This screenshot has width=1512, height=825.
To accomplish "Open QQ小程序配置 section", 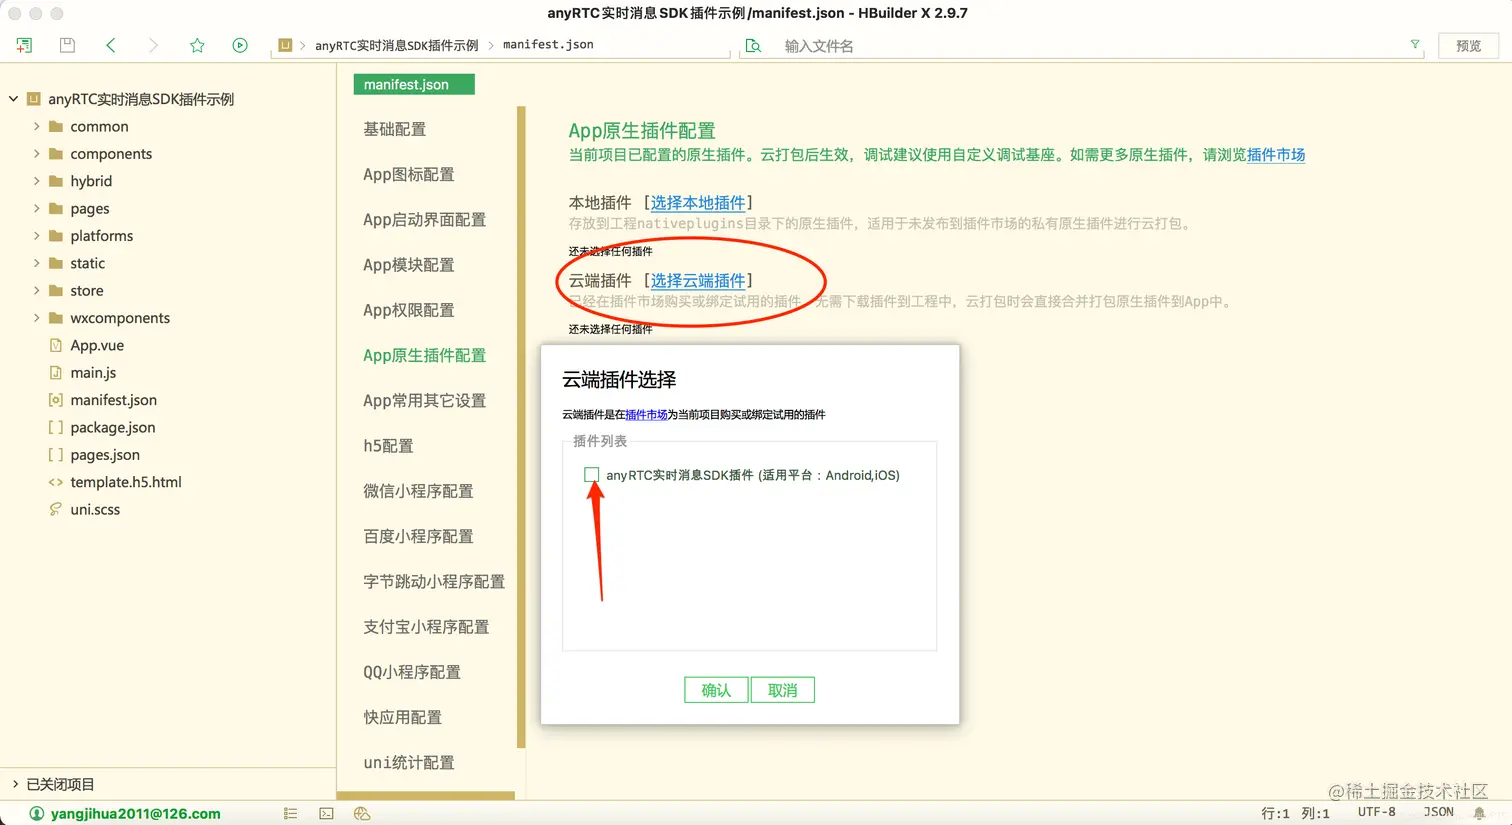I will (412, 672).
